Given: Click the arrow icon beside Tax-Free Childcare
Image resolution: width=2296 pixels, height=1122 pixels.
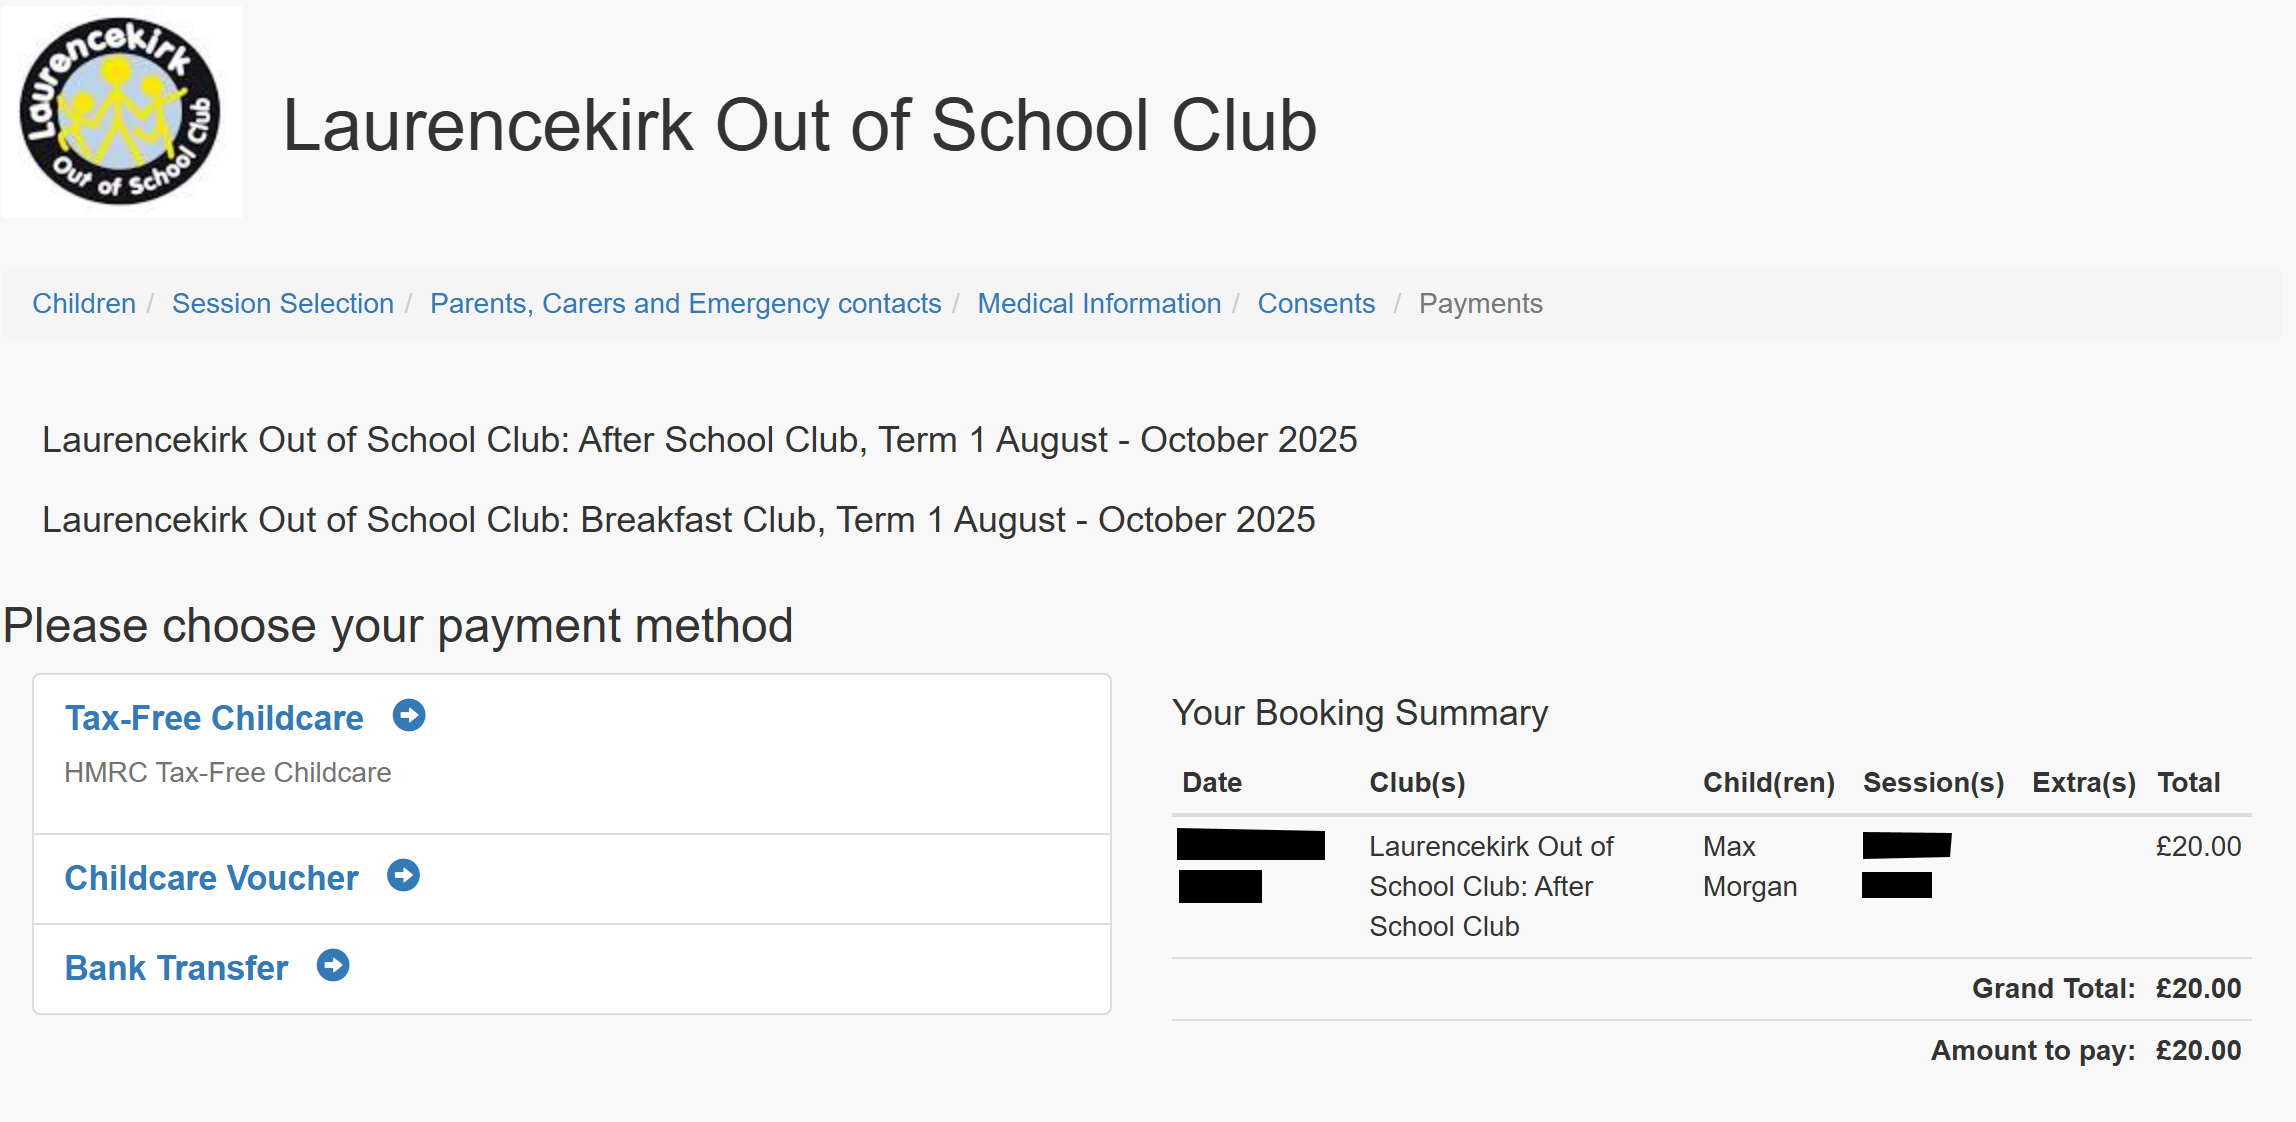Looking at the screenshot, I should 409,716.
